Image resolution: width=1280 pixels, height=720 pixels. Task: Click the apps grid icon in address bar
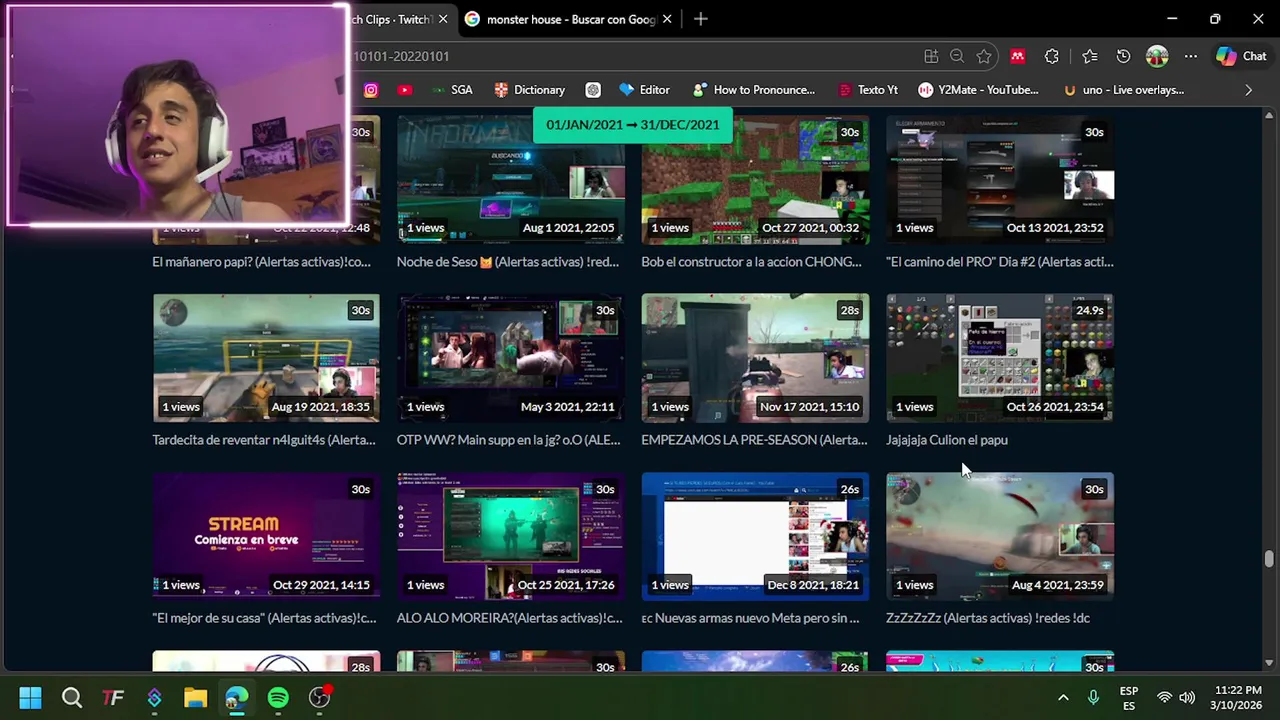click(931, 57)
